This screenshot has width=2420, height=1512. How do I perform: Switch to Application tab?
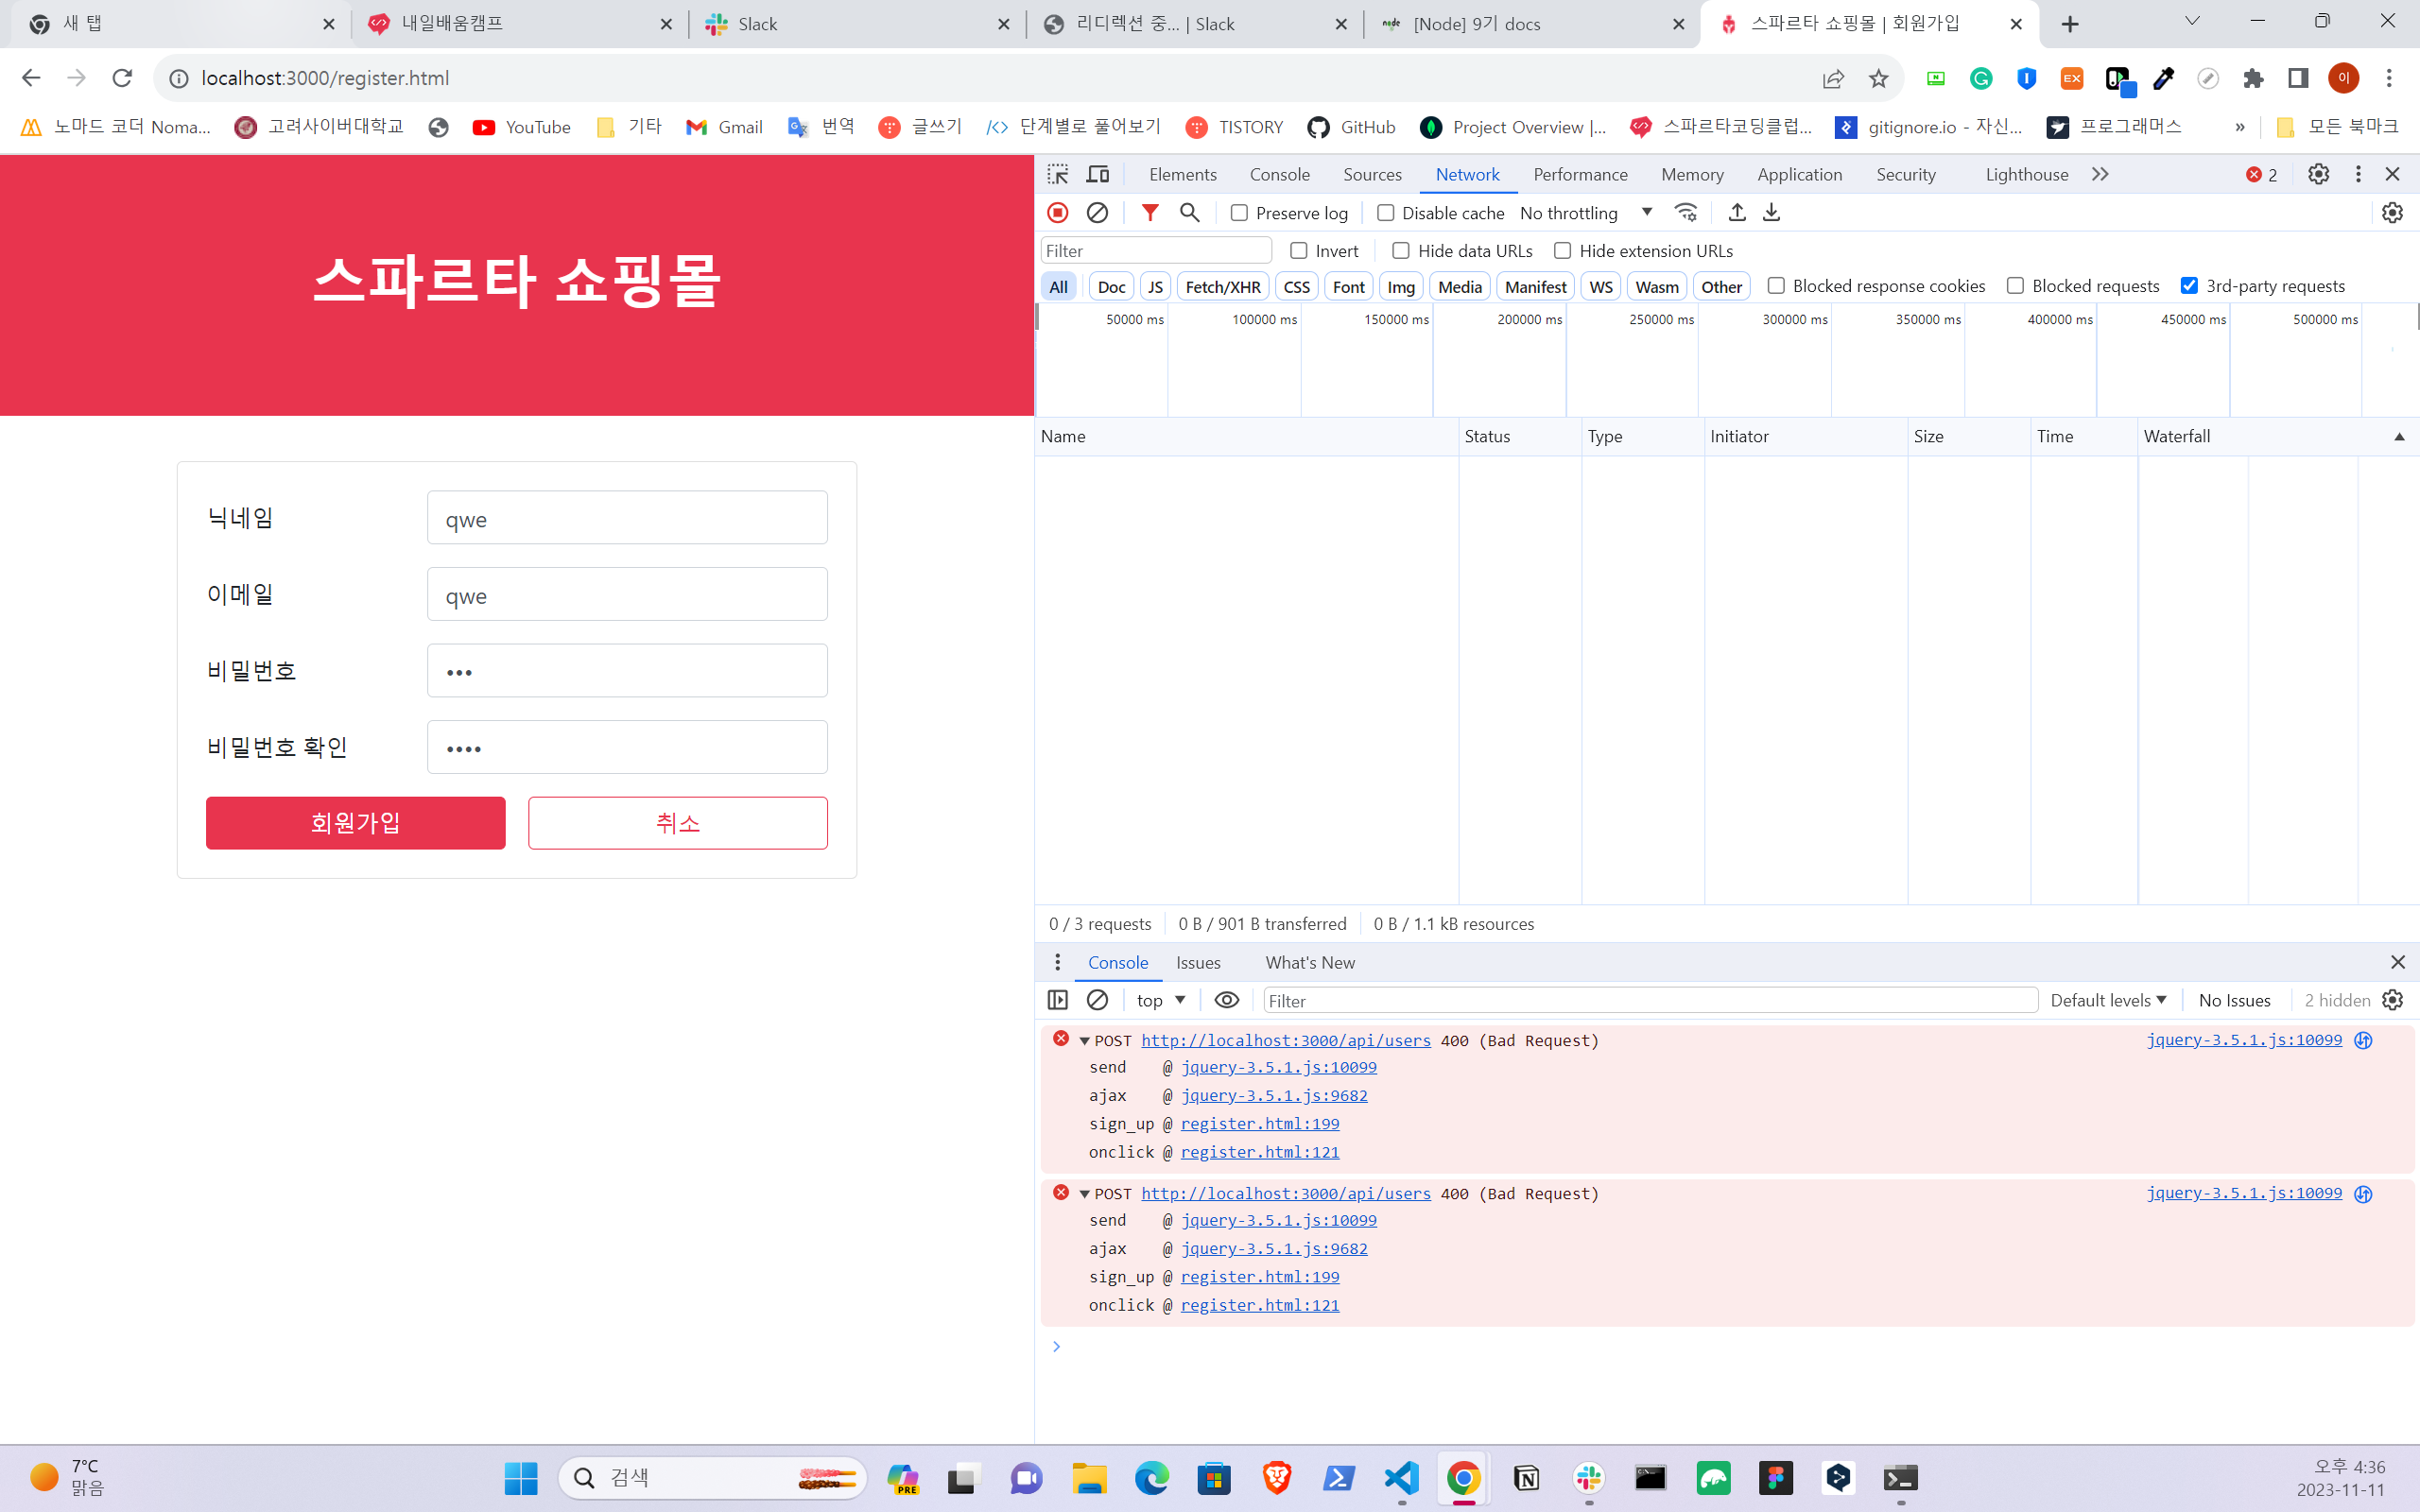(x=1799, y=174)
